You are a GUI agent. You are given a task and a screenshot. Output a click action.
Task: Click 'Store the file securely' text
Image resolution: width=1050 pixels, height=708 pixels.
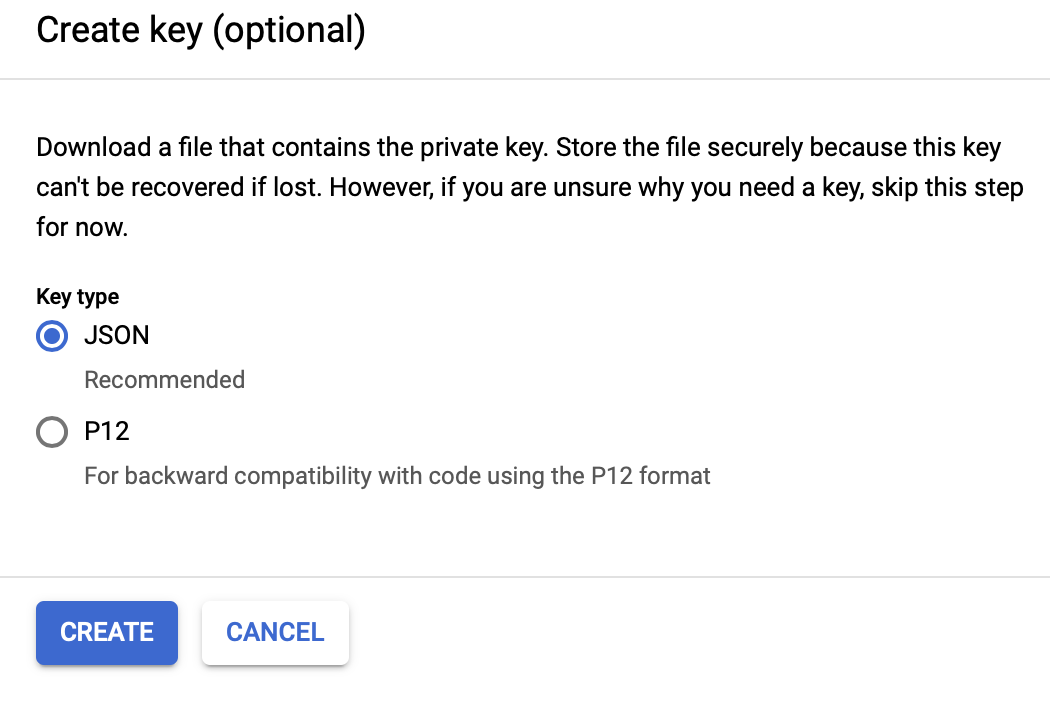679,147
